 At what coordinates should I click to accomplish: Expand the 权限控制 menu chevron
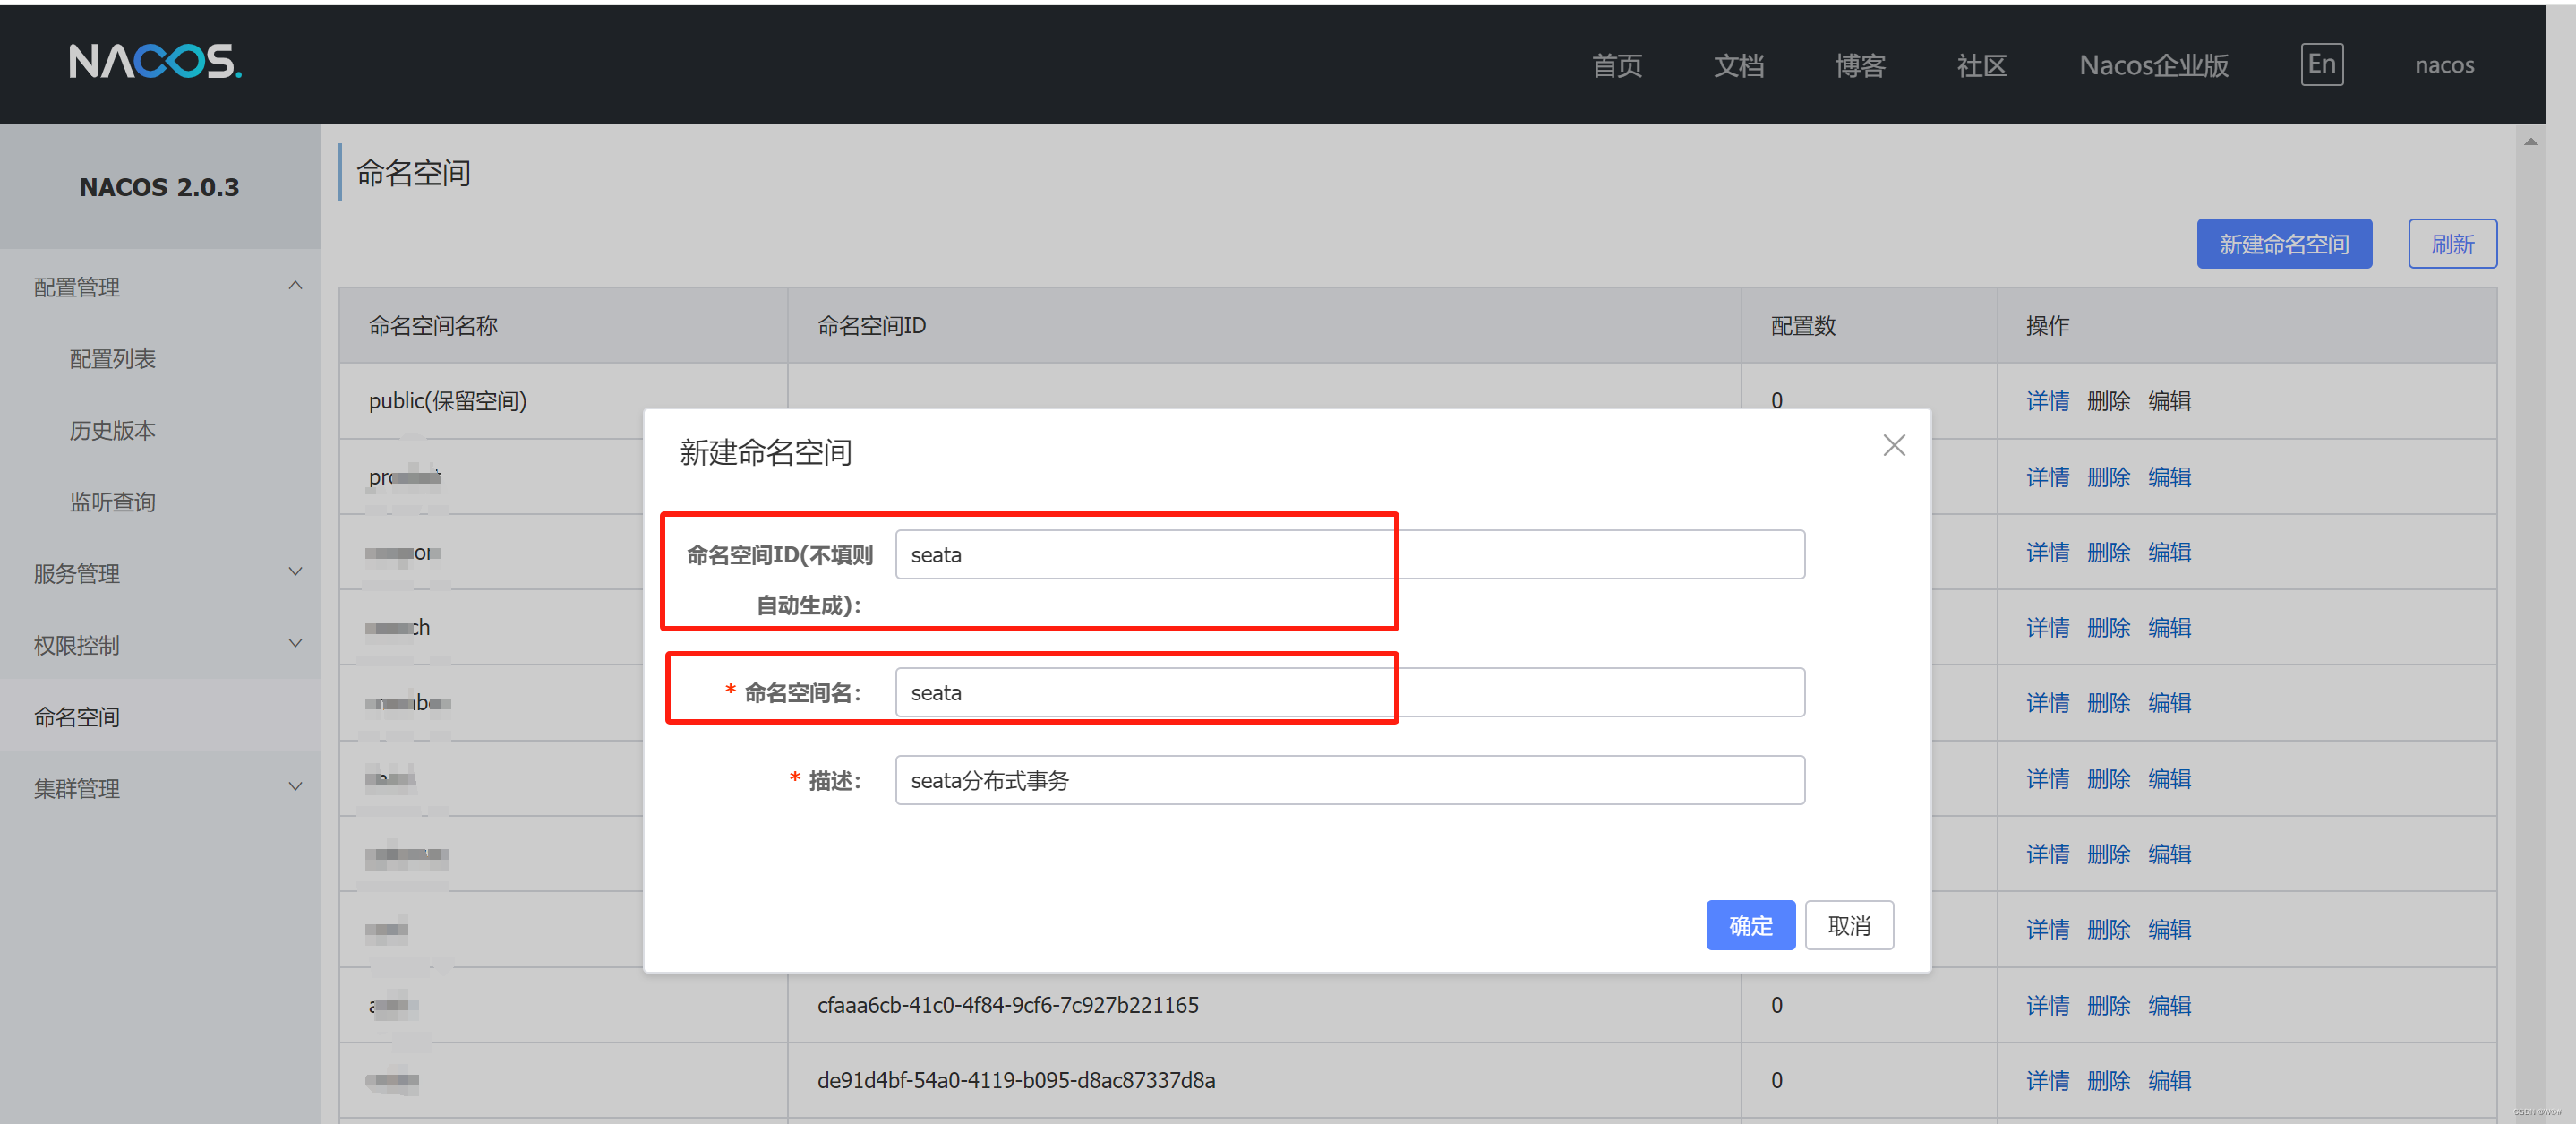295,644
